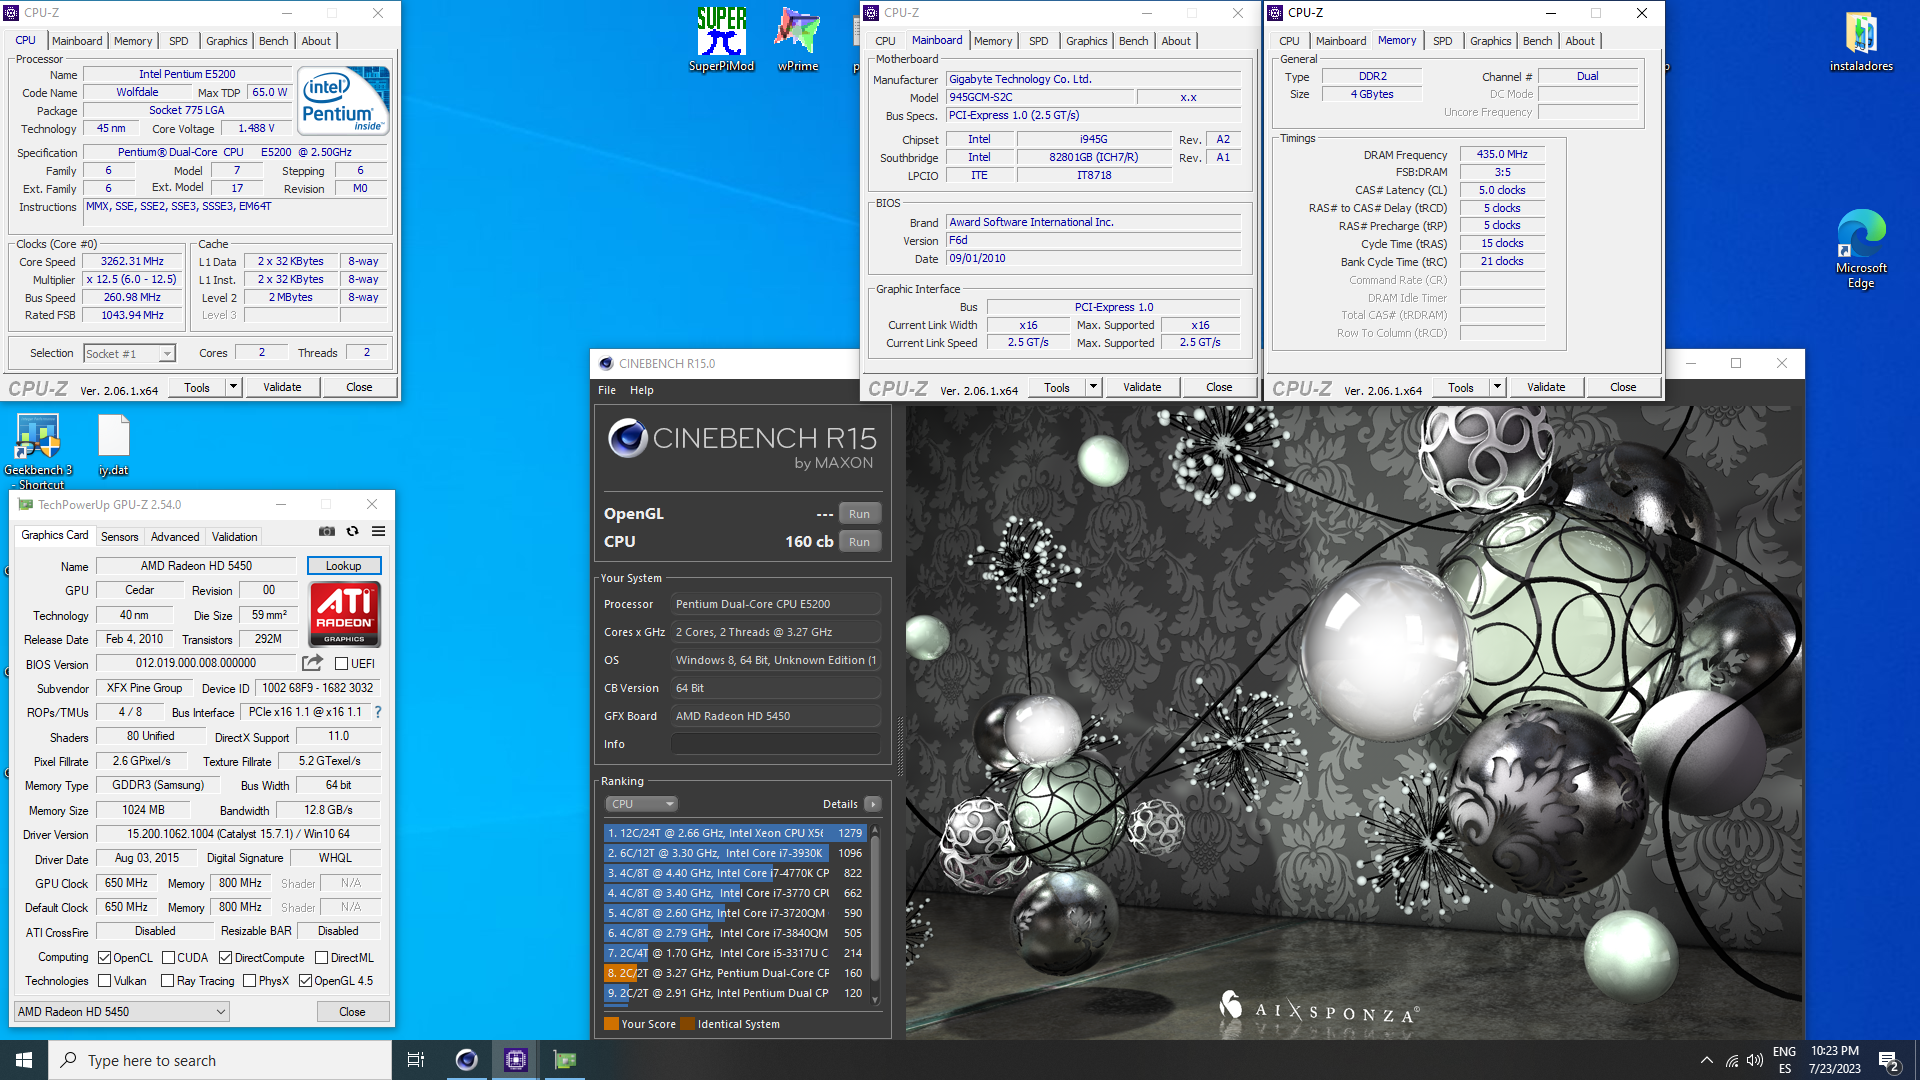Viewport: 1920px width, 1080px height.
Task: Show hidden system tray icons
Action: [x=1706, y=1061]
